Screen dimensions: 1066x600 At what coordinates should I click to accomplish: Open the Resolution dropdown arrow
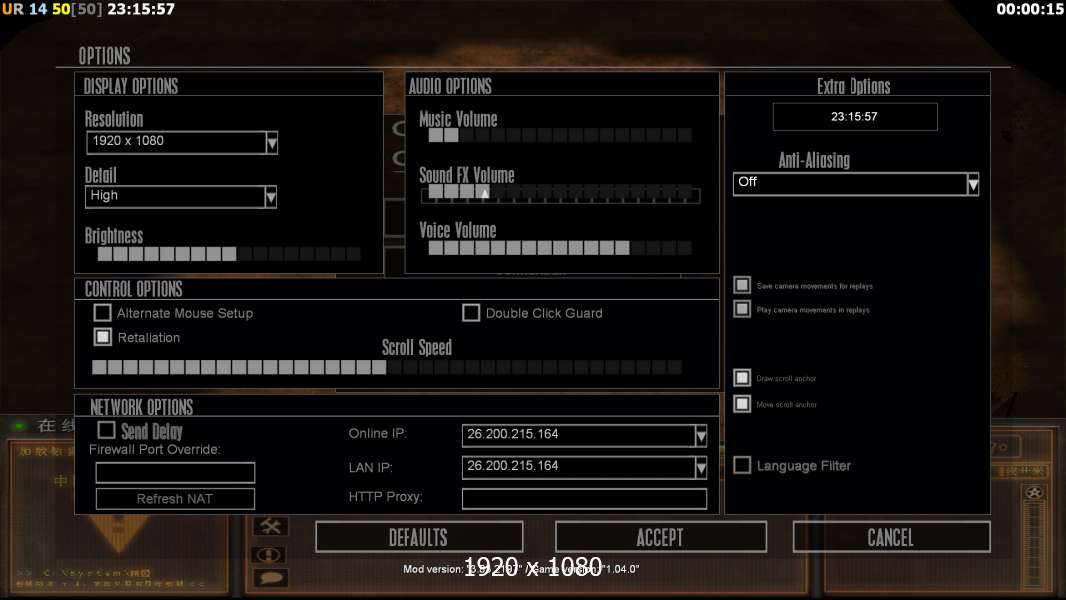[x=272, y=143]
